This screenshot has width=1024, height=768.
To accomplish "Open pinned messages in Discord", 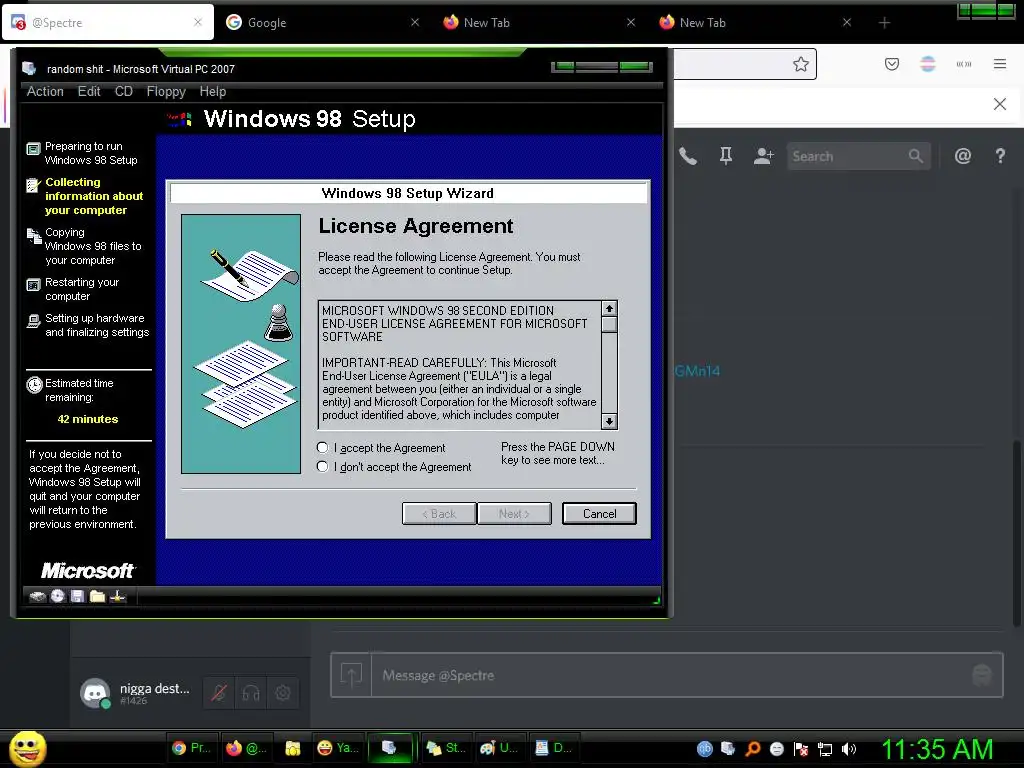I will point(726,156).
